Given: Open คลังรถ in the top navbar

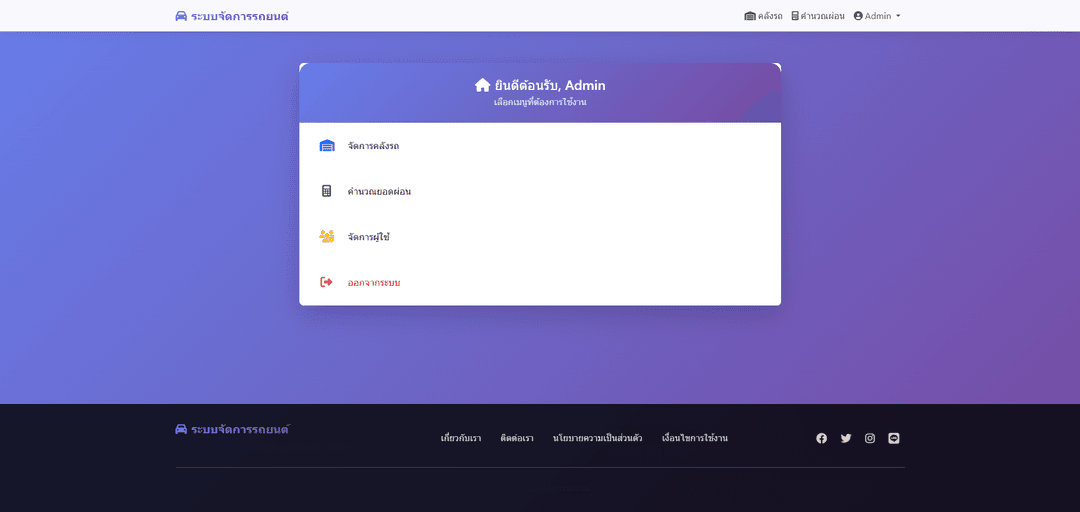Looking at the screenshot, I should click(763, 16).
